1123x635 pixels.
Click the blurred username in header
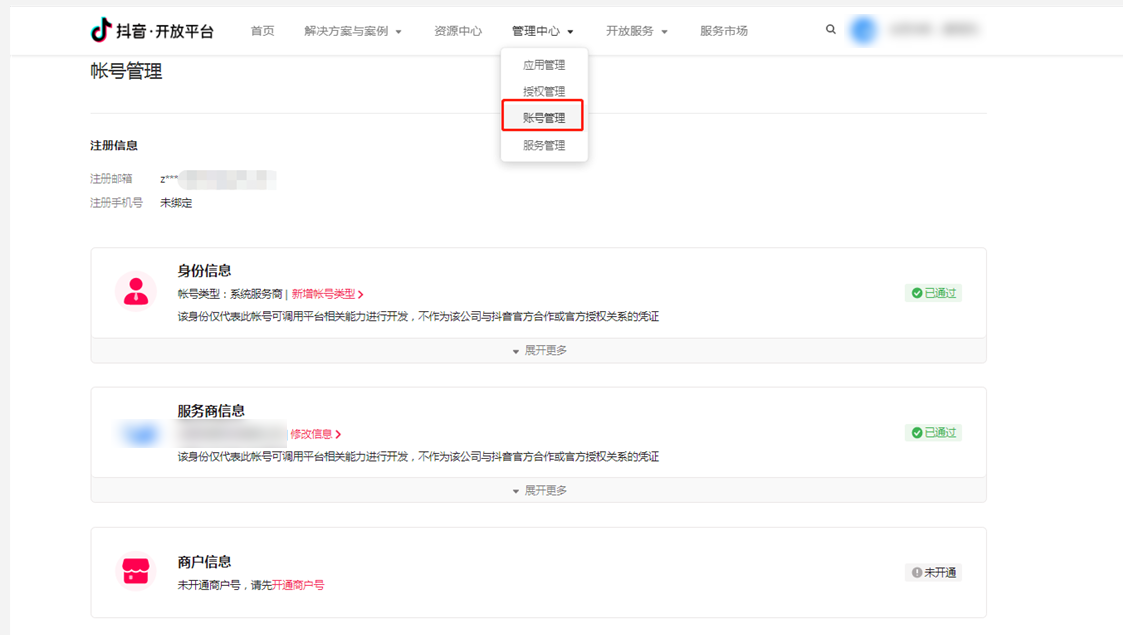[935, 29]
